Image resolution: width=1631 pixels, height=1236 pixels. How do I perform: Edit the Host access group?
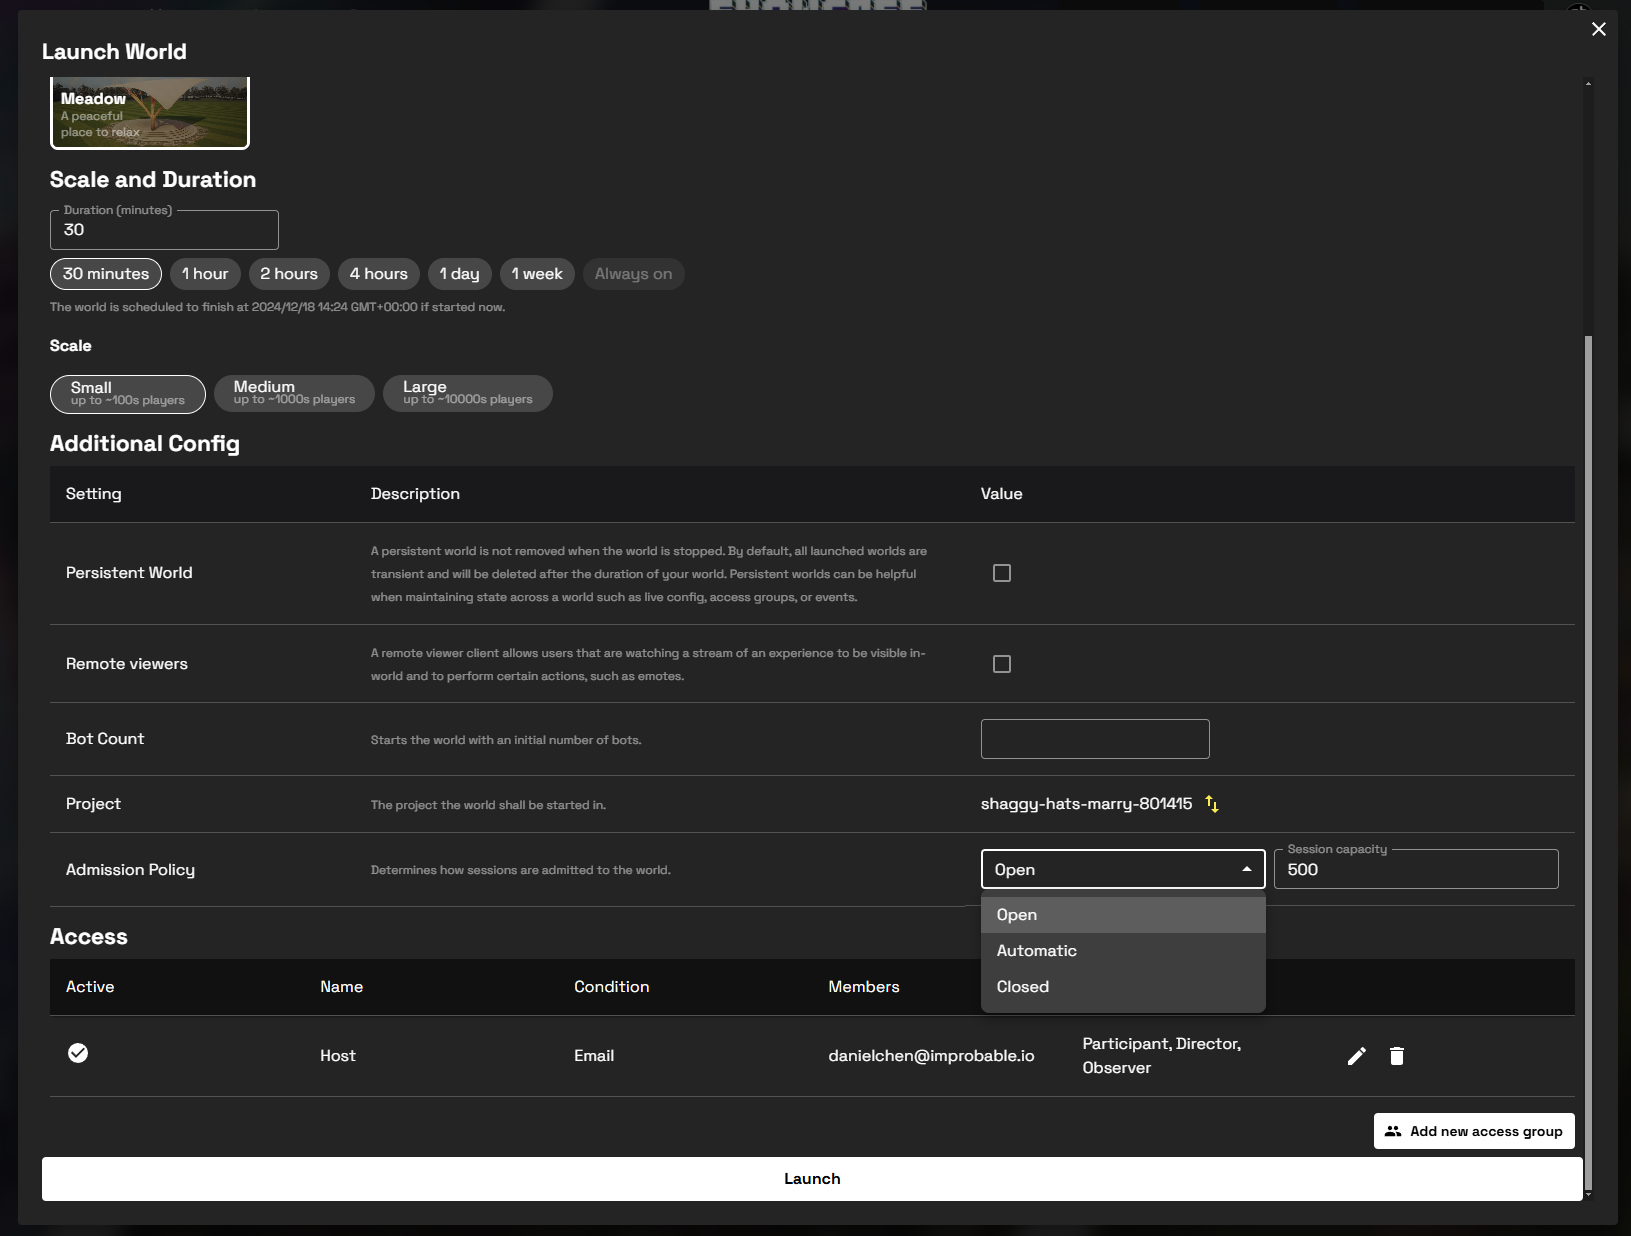point(1356,1056)
